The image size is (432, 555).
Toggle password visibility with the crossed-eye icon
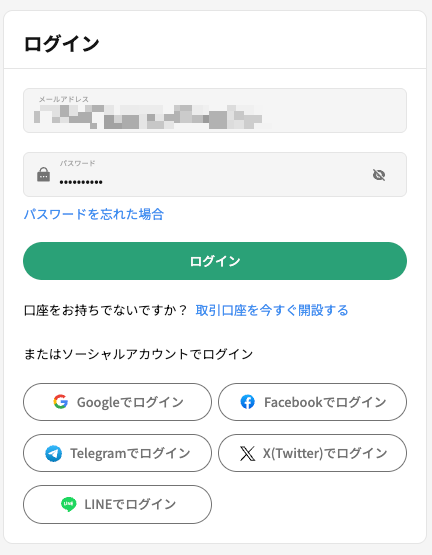379,175
